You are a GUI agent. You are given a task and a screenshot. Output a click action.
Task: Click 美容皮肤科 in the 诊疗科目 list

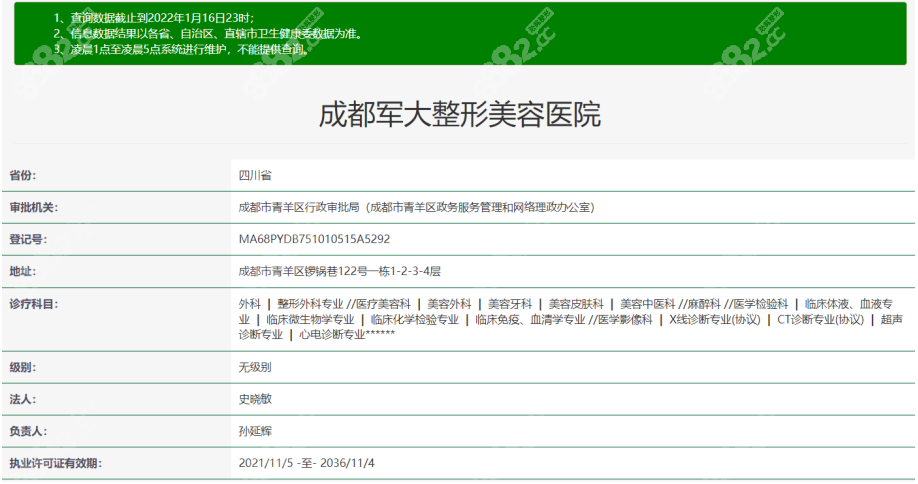[576, 304]
